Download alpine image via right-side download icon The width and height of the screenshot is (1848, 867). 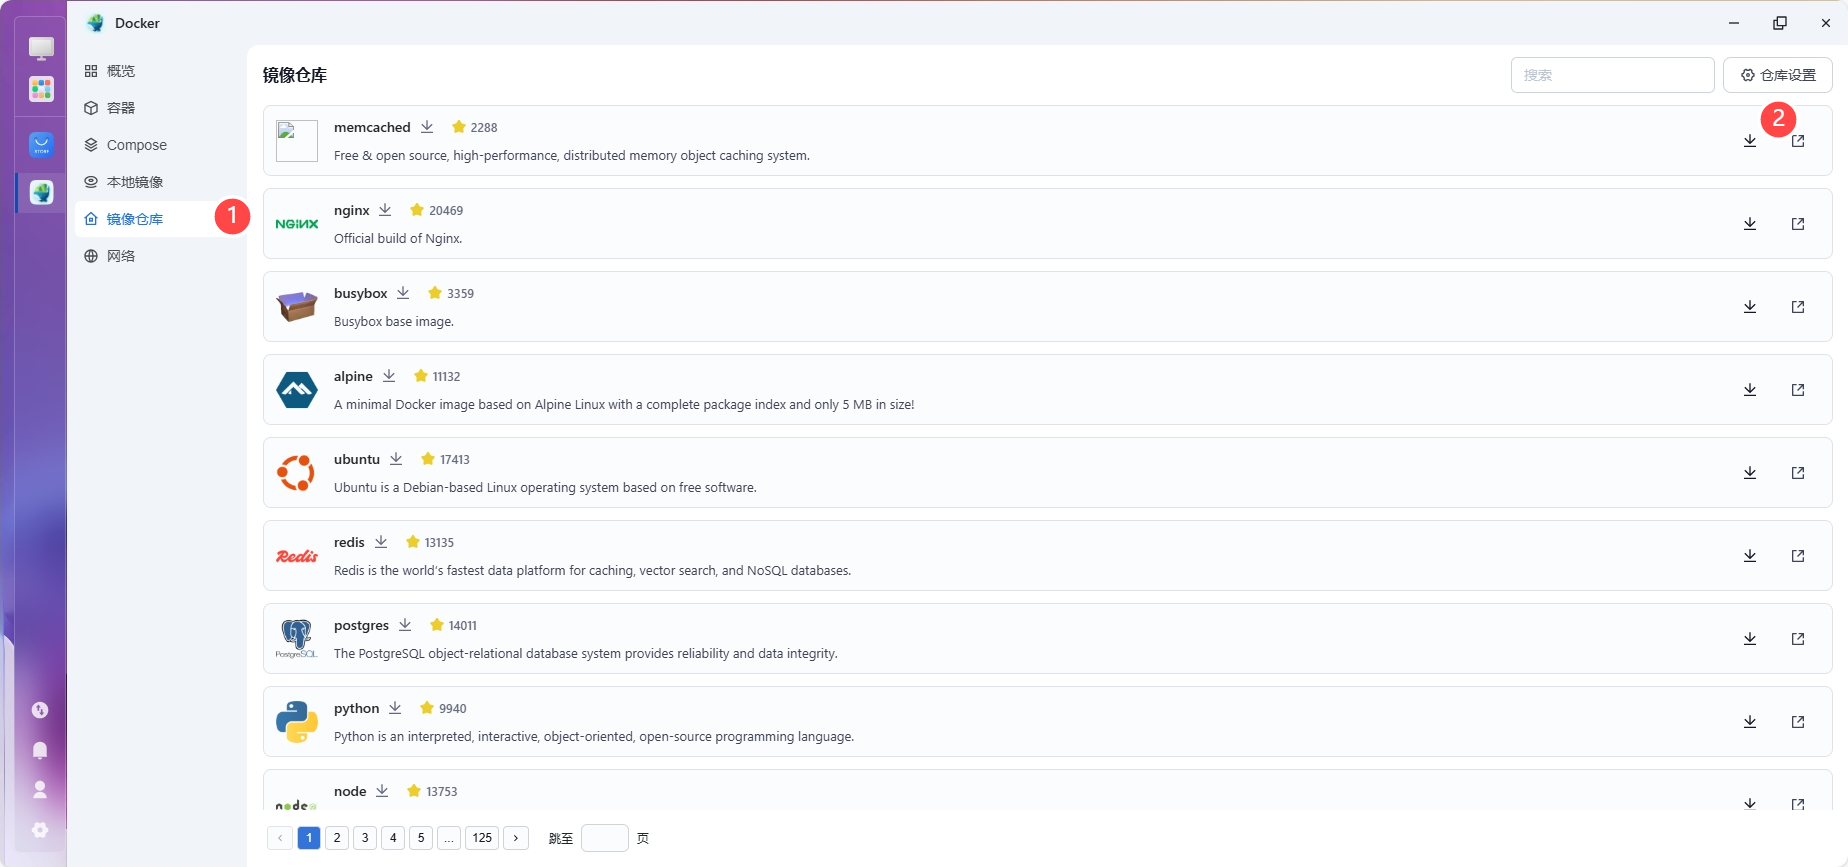(1750, 390)
